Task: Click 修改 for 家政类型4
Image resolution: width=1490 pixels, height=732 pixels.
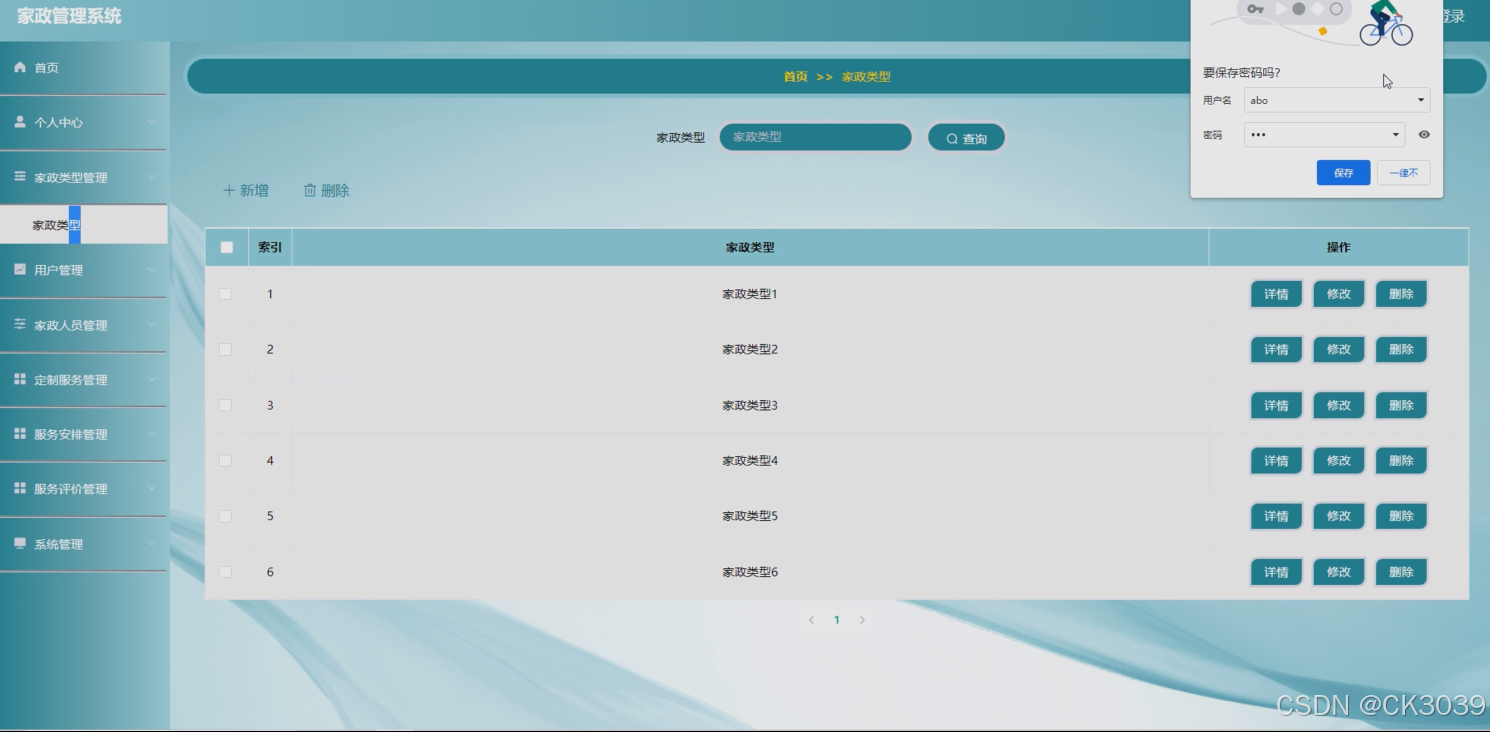Action: coord(1338,461)
